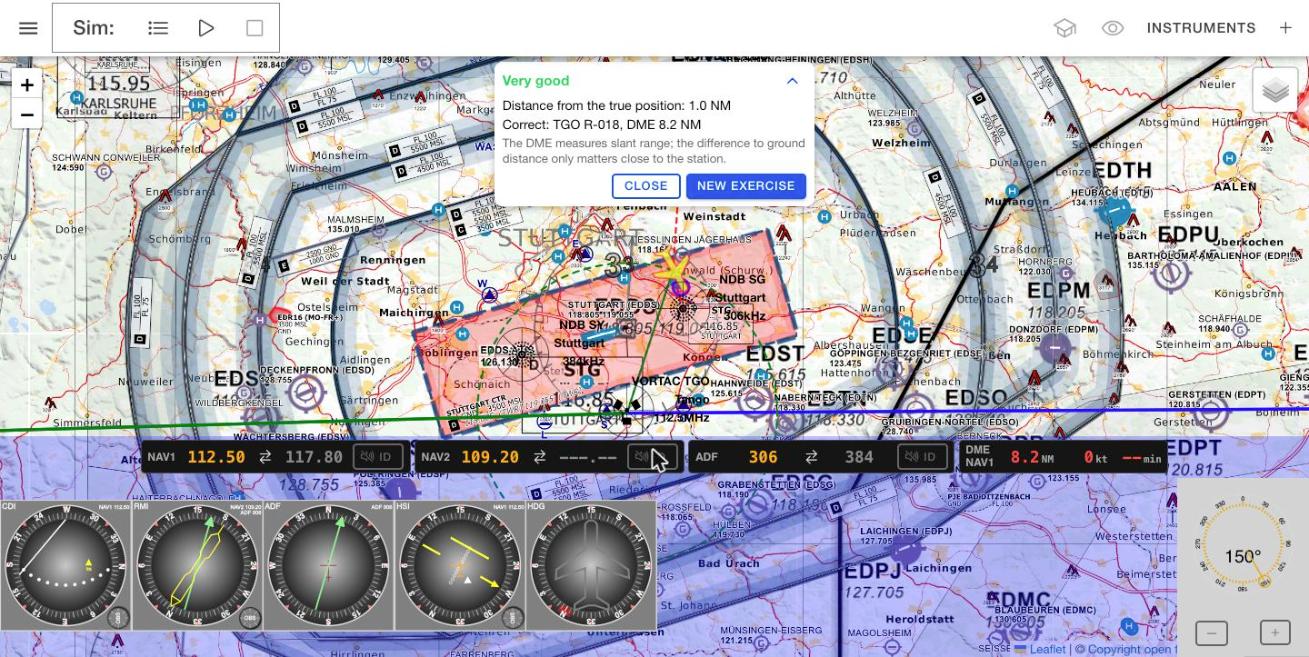The height and width of the screenshot is (657, 1309).
Task: Stop the simulation with the square button
Action: click(254, 28)
